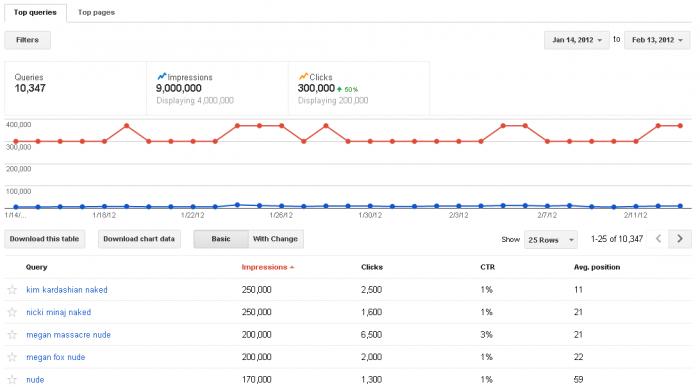Click Download chart data button
Viewport: 700px width, 387px height.
(x=139, y=239)
